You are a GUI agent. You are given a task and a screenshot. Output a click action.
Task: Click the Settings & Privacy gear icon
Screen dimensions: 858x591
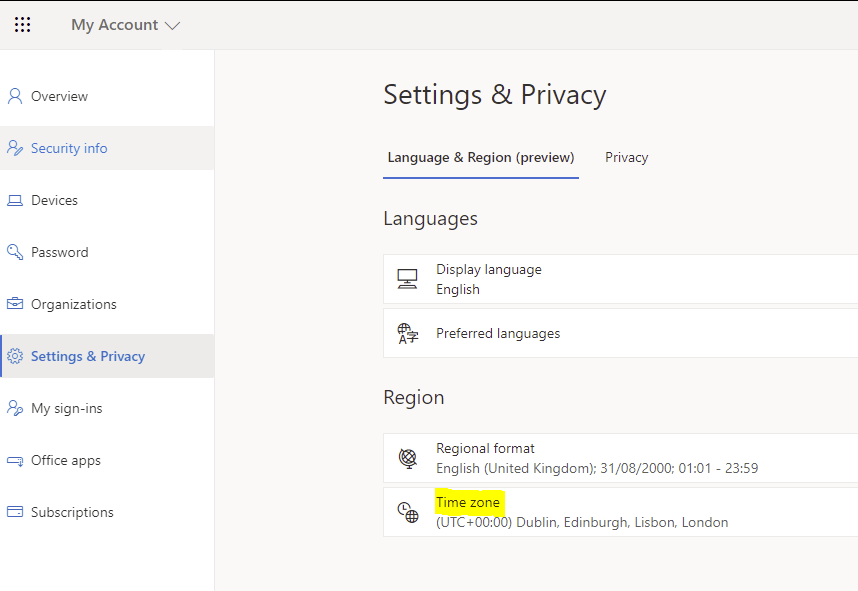pyautogui.click(x=15, y=356)
